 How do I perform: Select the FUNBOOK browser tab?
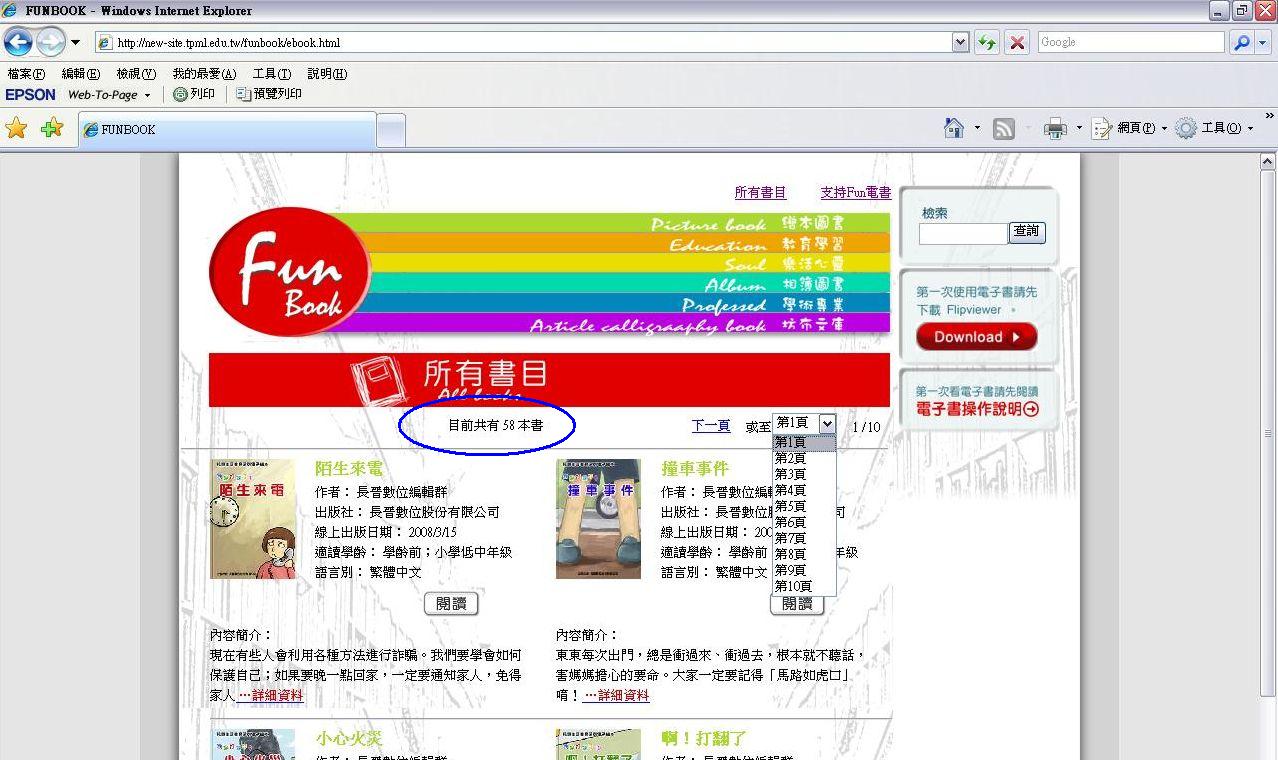227,130
